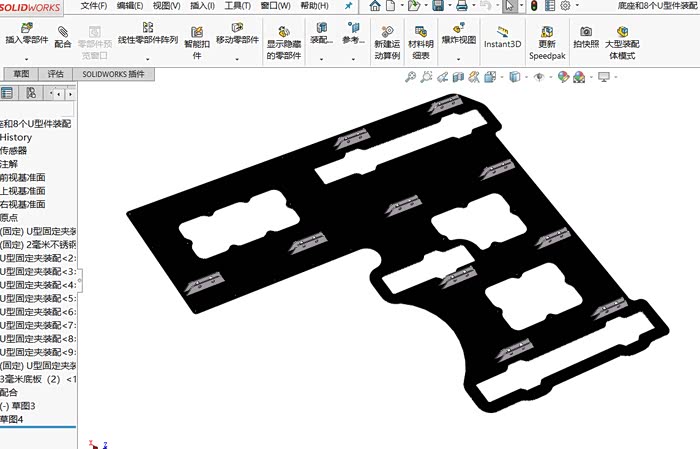This screenshot has height=449, width=700.
Task: Open the Options gear icon
Action: click(565, 5)
